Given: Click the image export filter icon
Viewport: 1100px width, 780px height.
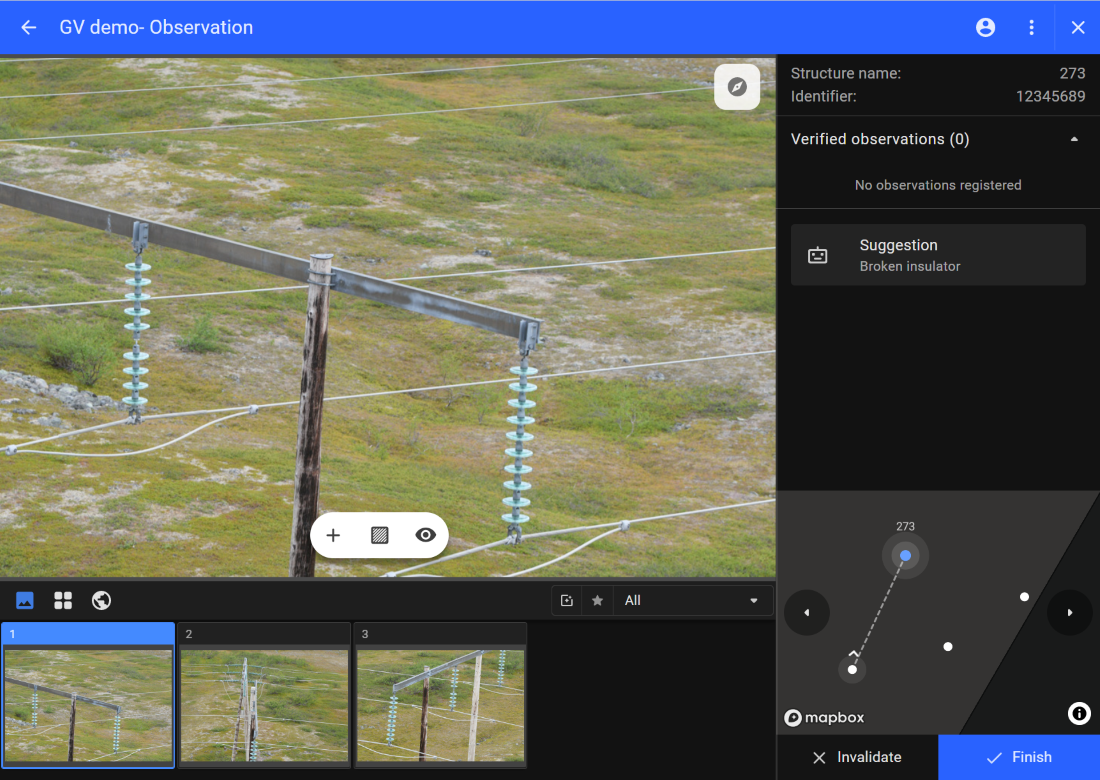Looking at the screenshot, I should pos(567,600).
